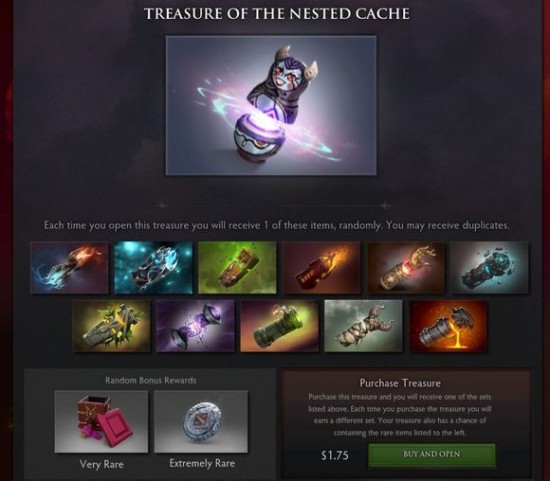Select the molten lava pouring treasure item
The height and width of the screenshot is (481, 550).
click(x=449, y=326)
